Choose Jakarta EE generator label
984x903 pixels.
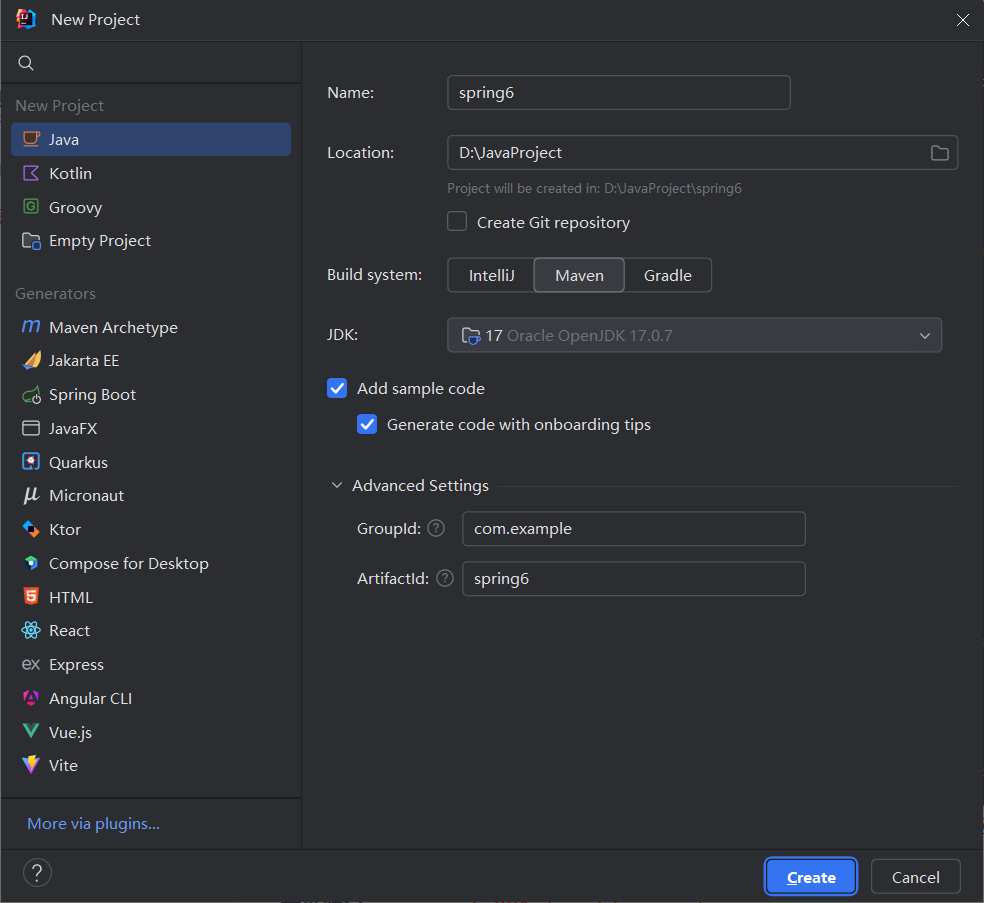pyautogui.click(x=84, y=361)
